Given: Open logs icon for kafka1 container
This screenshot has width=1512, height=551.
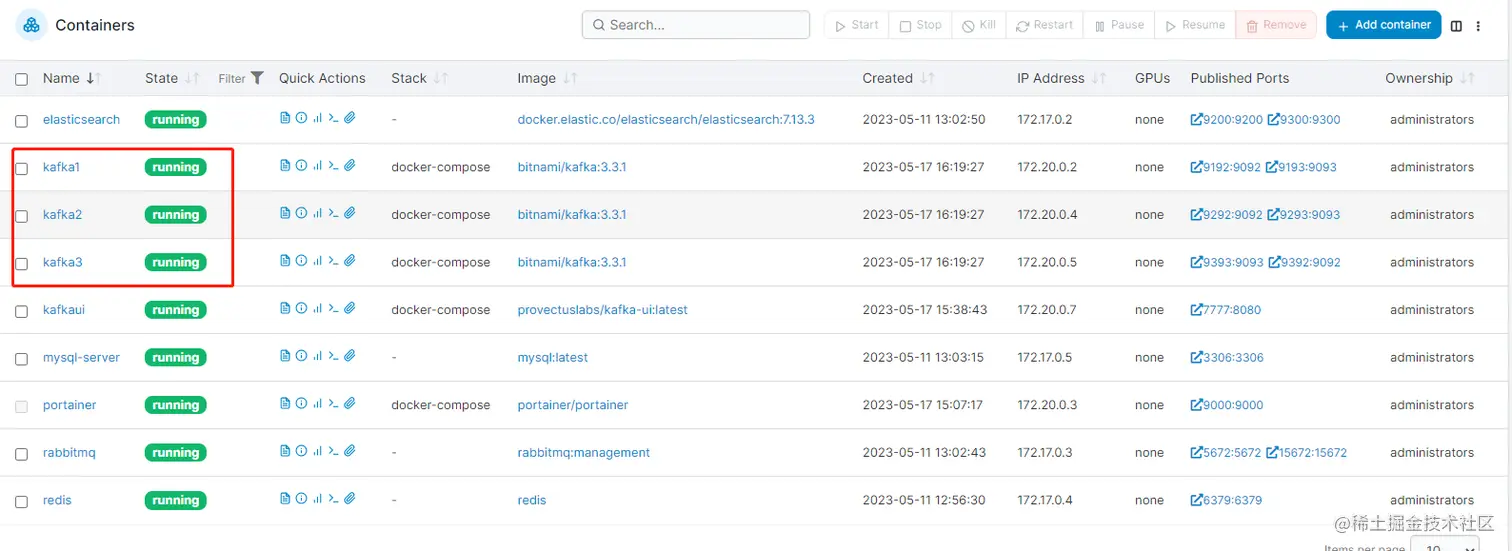Looking at the screenshot, I should coord(285,166).
